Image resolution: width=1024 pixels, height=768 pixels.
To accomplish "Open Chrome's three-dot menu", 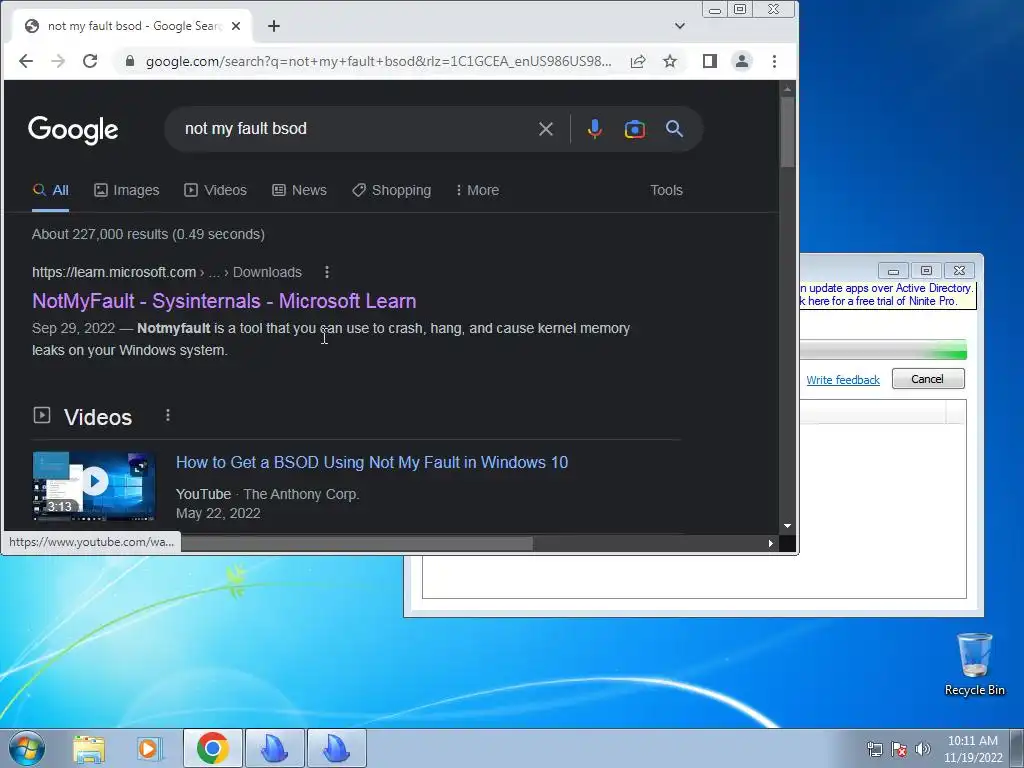I will (775, 61).
